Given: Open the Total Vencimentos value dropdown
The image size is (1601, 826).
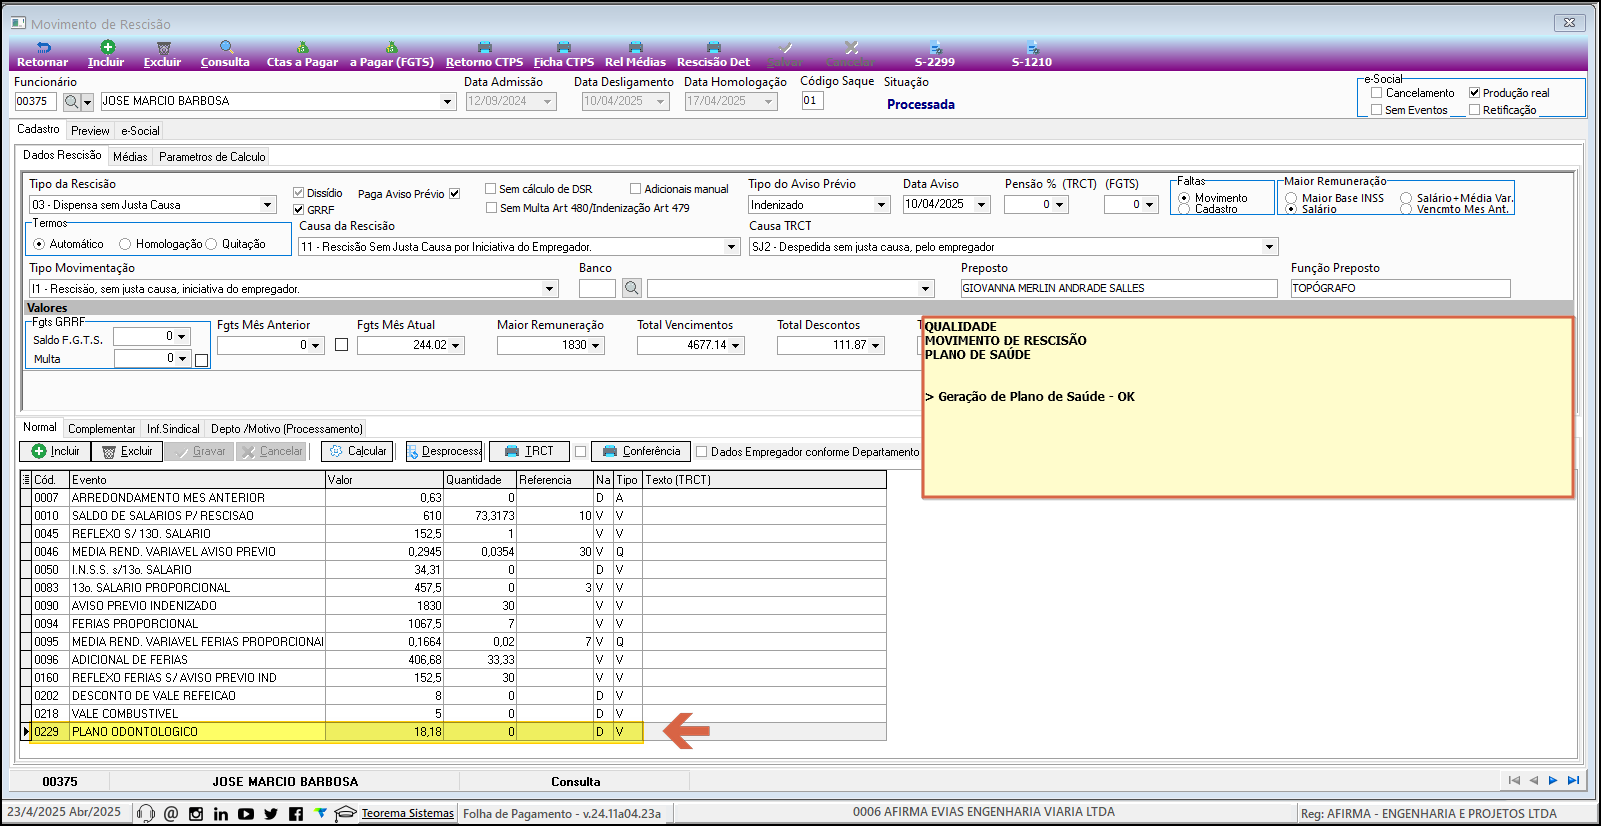Looking at the screenshot, I should 736,346.
